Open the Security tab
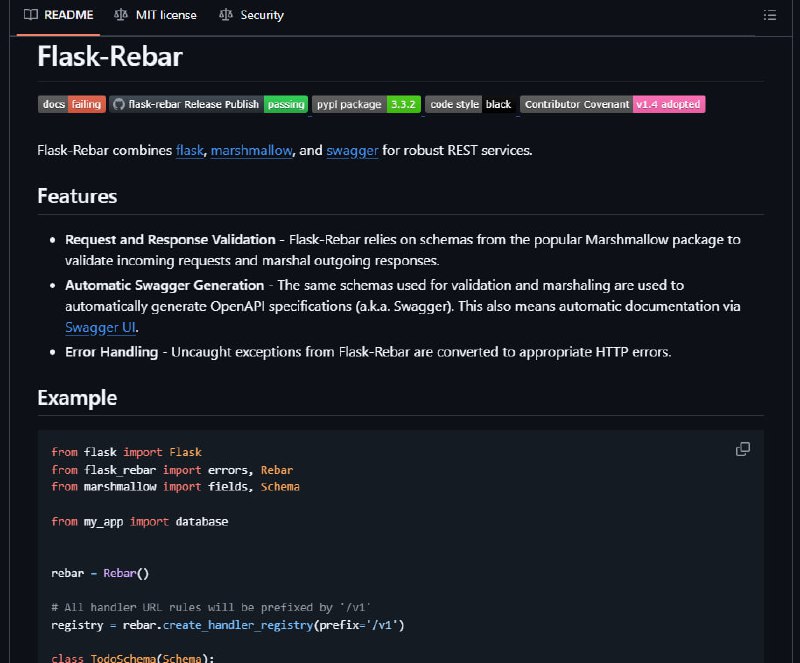Viewport: 800px width, 663px height. pyautogui.click(x=252, y=15)
